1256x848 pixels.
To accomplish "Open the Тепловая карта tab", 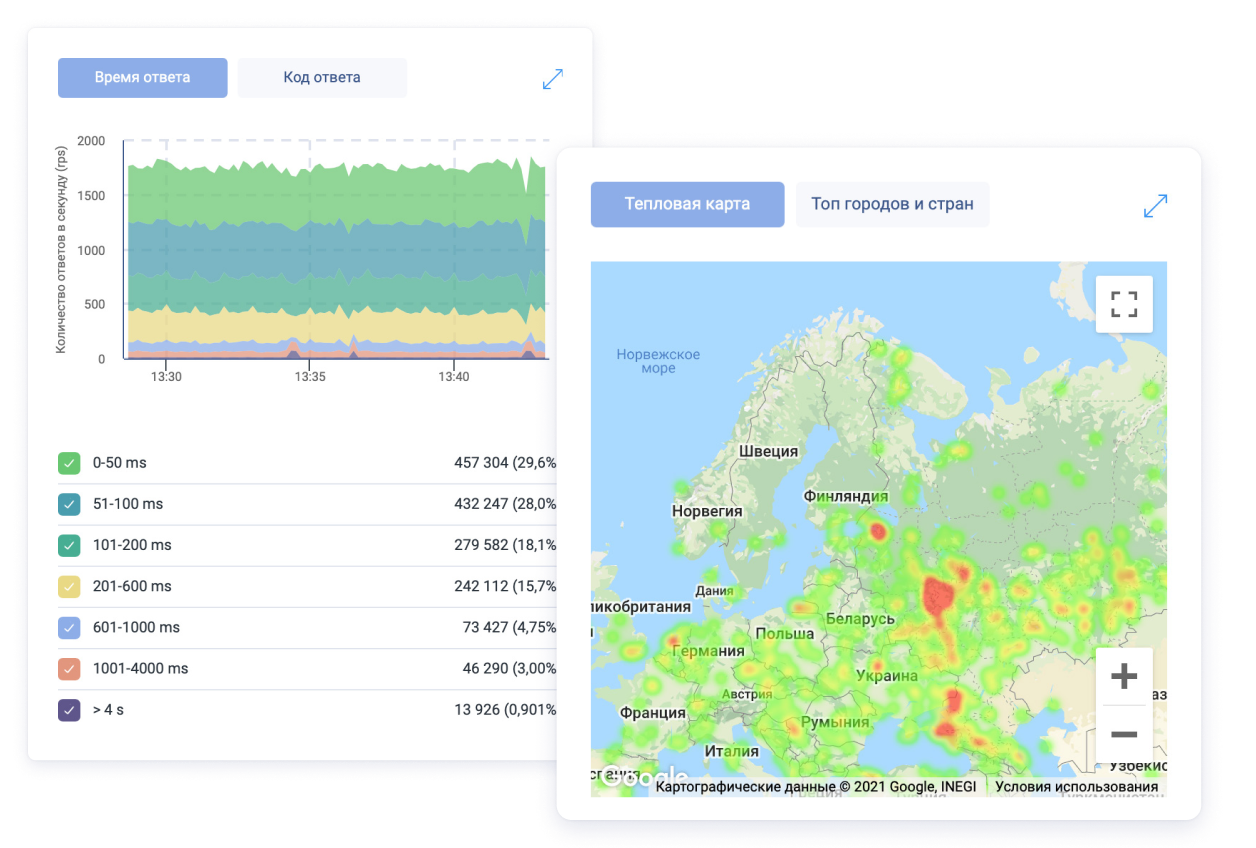I will 687,204.
